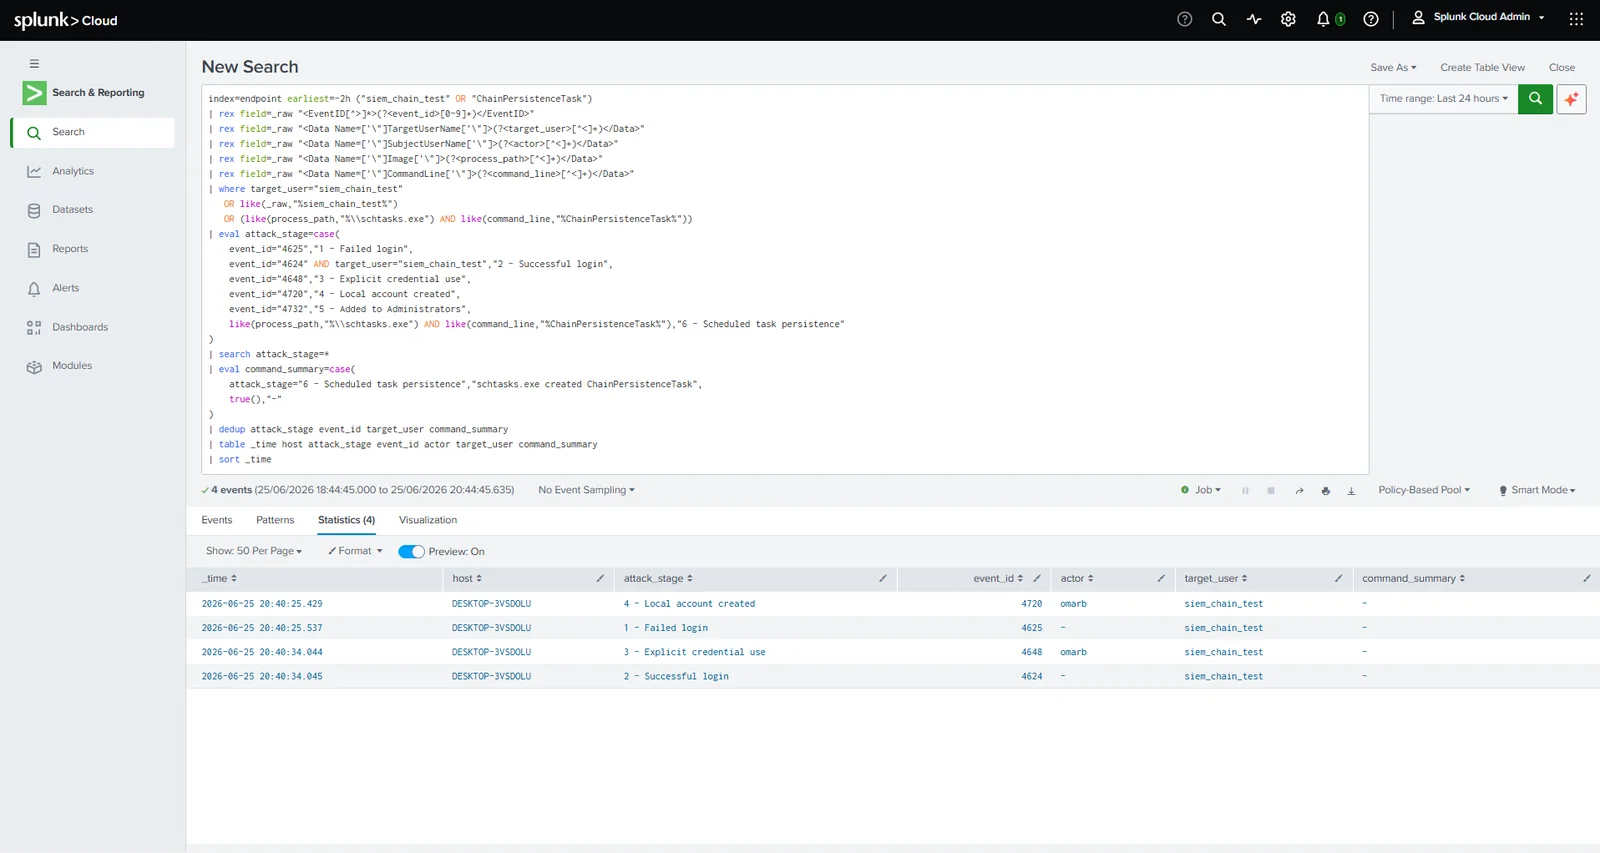
Task: Click the global search magnifier icon
Action: click(x=1219, y=19)
